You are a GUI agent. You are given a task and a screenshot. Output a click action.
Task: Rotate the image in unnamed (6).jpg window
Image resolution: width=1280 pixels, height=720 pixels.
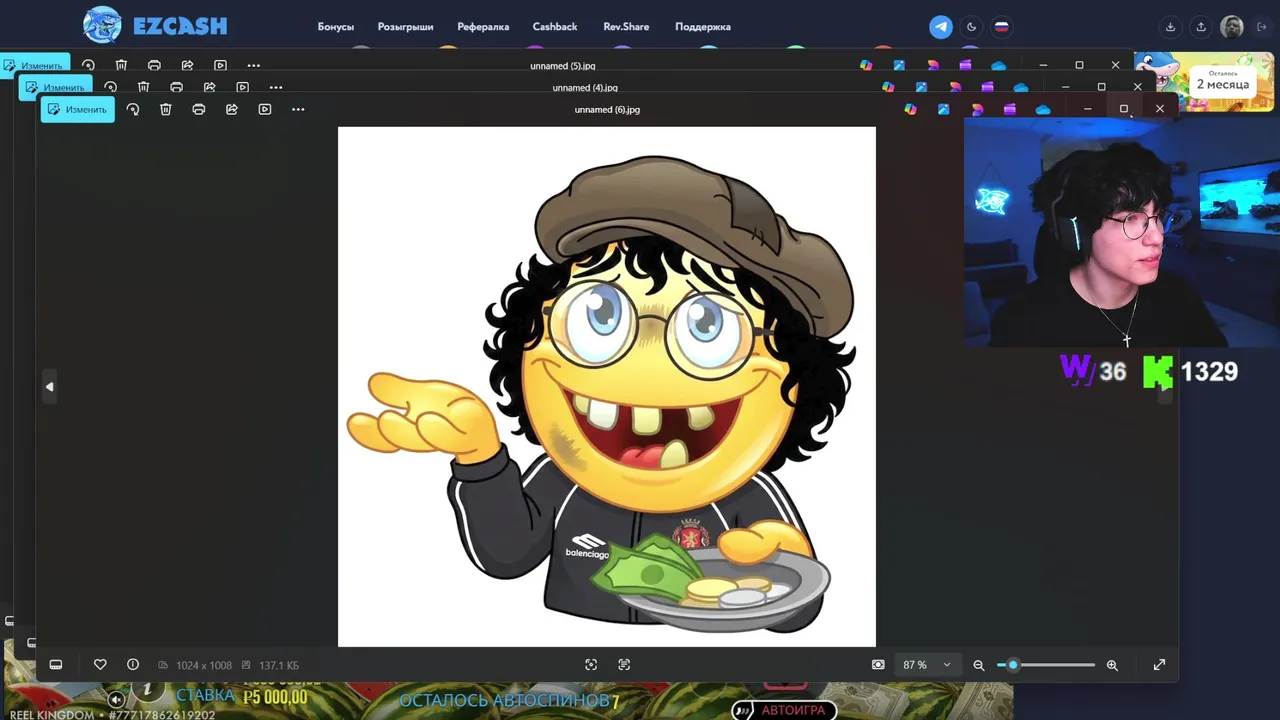point(133,109)
